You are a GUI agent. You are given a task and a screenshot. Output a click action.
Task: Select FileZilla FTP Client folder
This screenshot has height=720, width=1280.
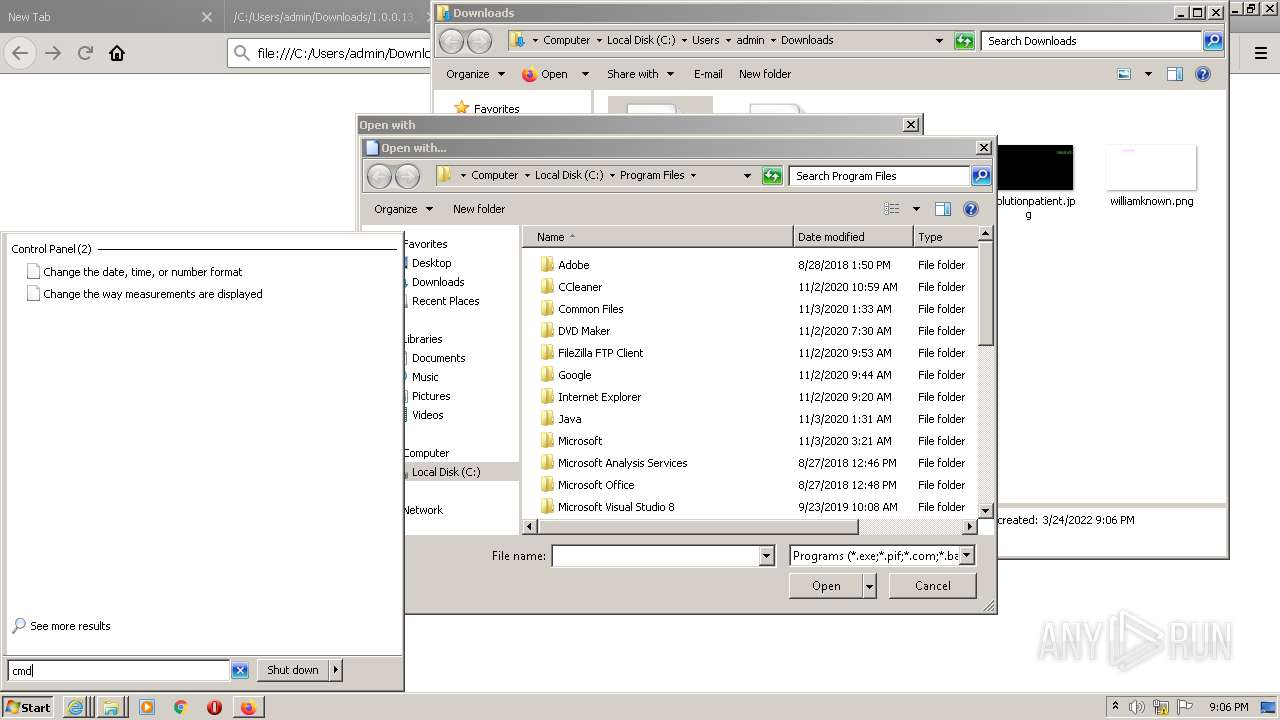coord(600,353)
